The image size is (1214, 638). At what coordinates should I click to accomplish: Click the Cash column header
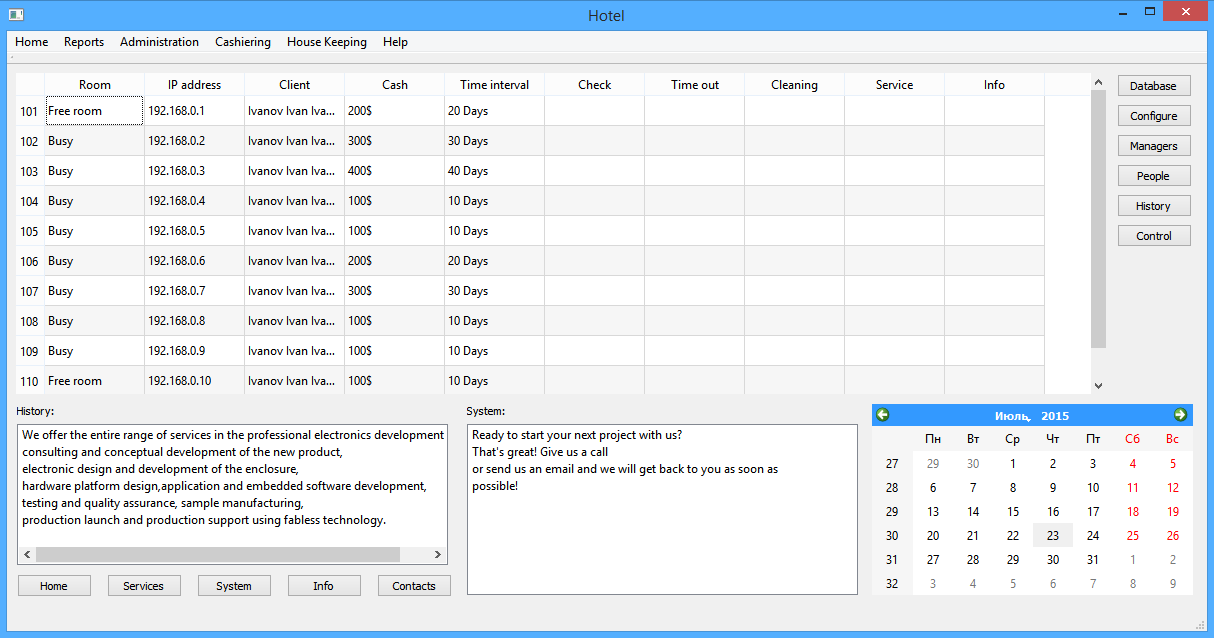[x=394, y=85]
